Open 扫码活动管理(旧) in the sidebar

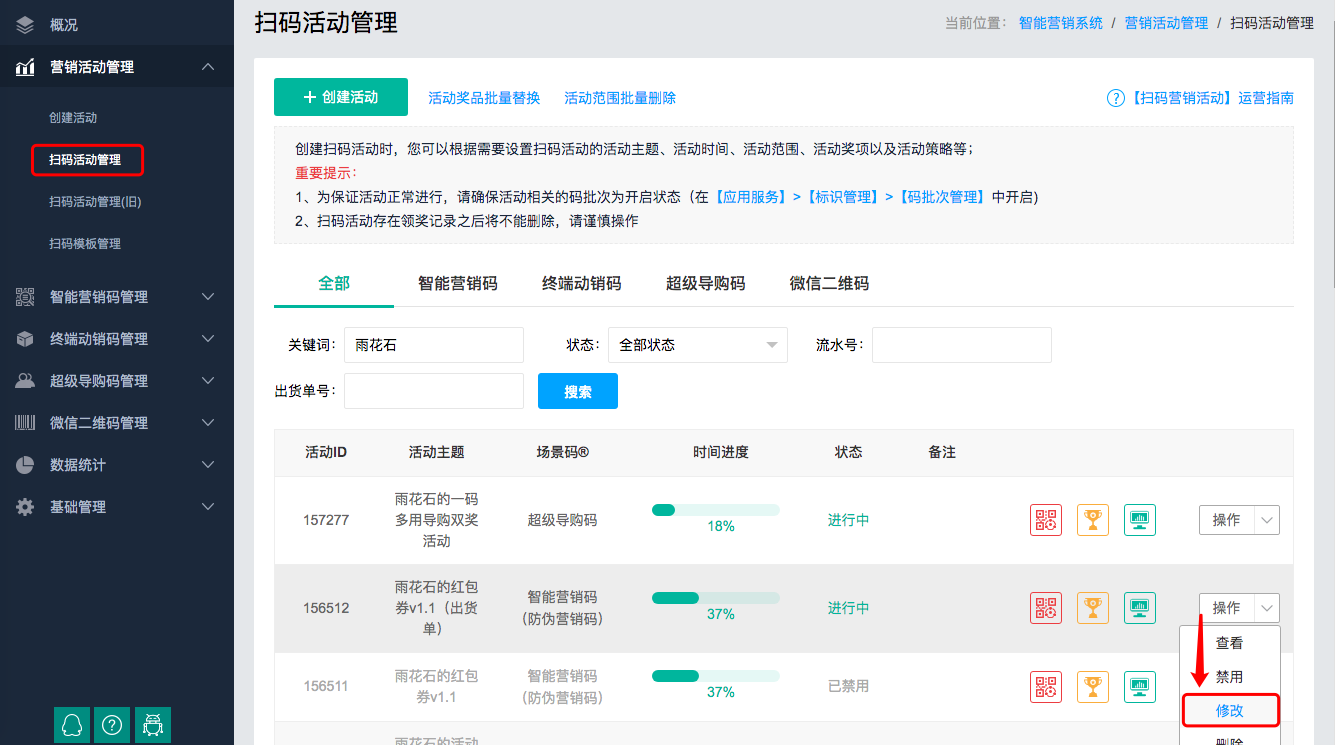click(x=95, y=202)
